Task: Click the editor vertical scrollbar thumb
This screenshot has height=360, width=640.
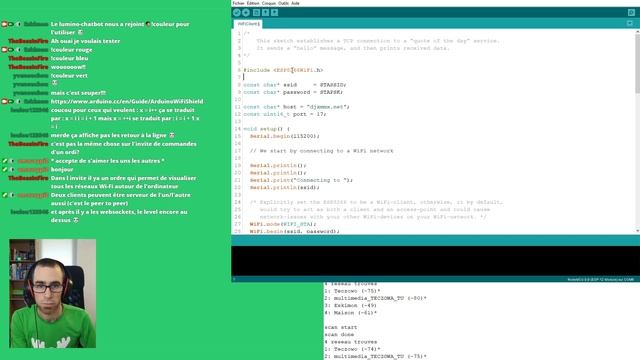Action: tap(637, 64)
